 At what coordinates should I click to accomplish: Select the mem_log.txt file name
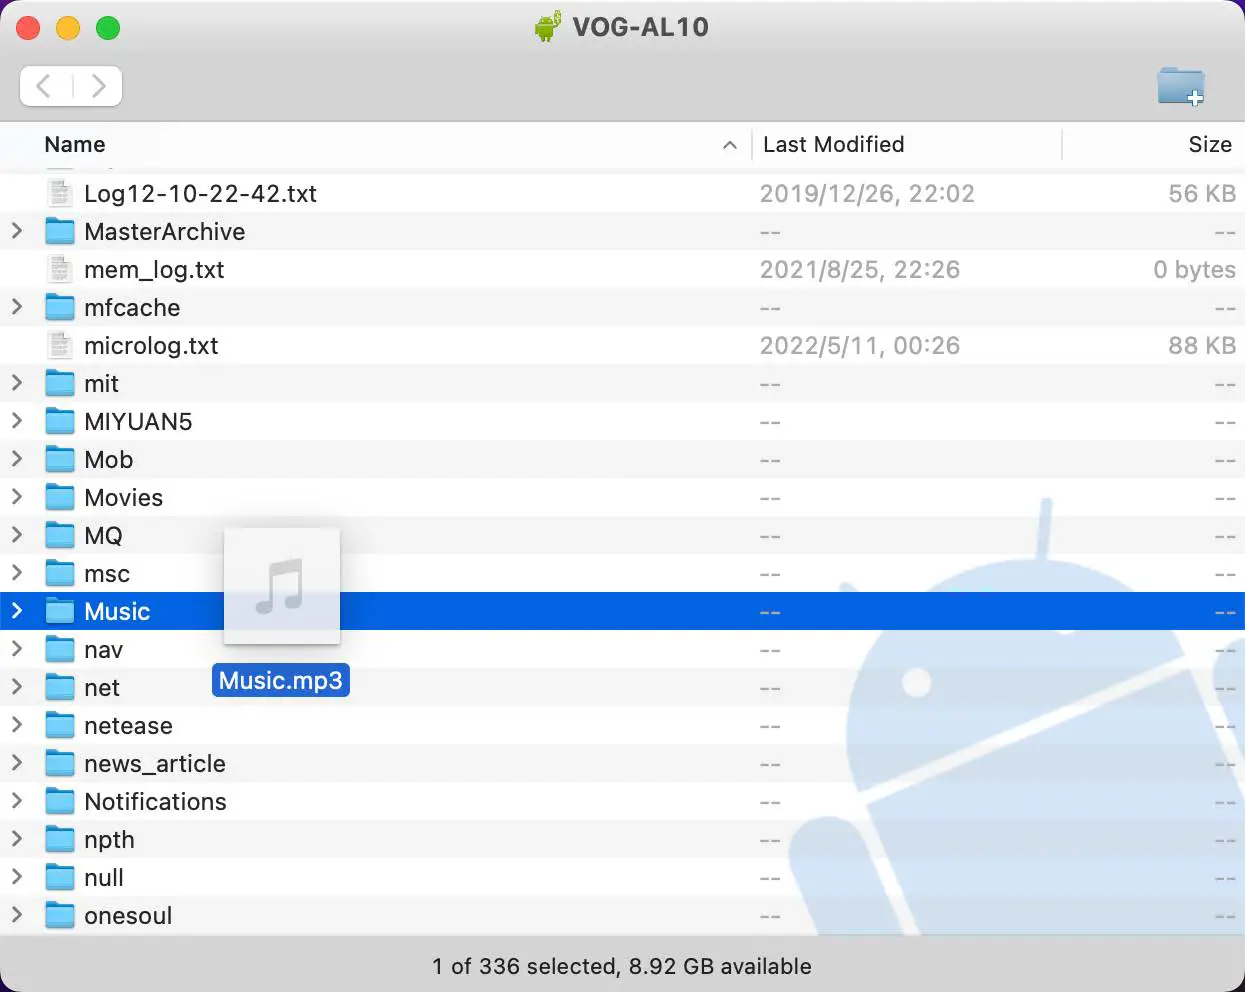(x=154, y=270)
